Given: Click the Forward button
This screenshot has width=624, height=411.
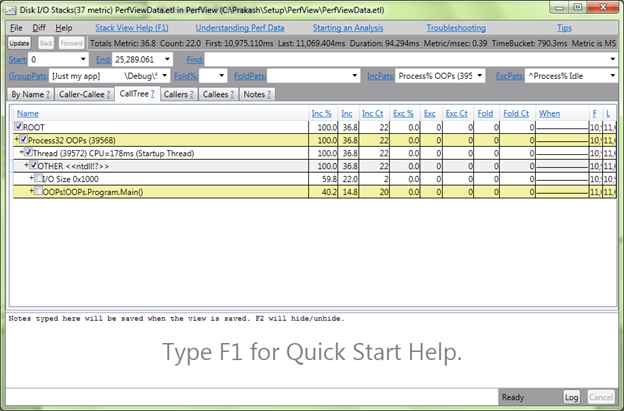Looking at the screenshot, I should tap(72, 43).
